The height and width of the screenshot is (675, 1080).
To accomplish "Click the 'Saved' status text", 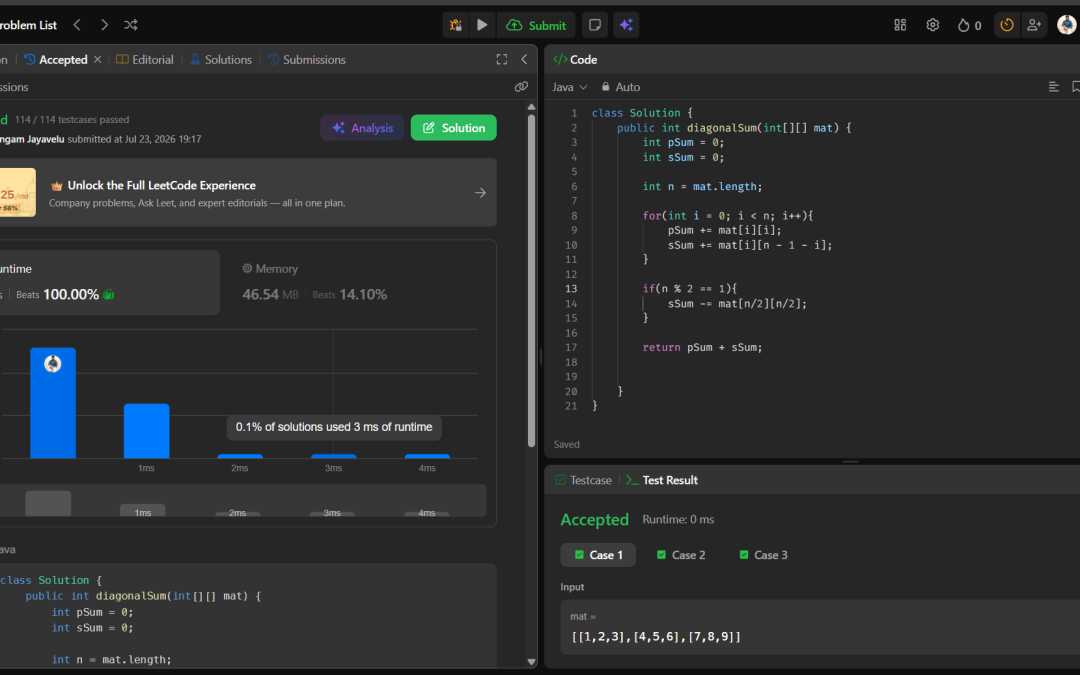I will [566, 444].
